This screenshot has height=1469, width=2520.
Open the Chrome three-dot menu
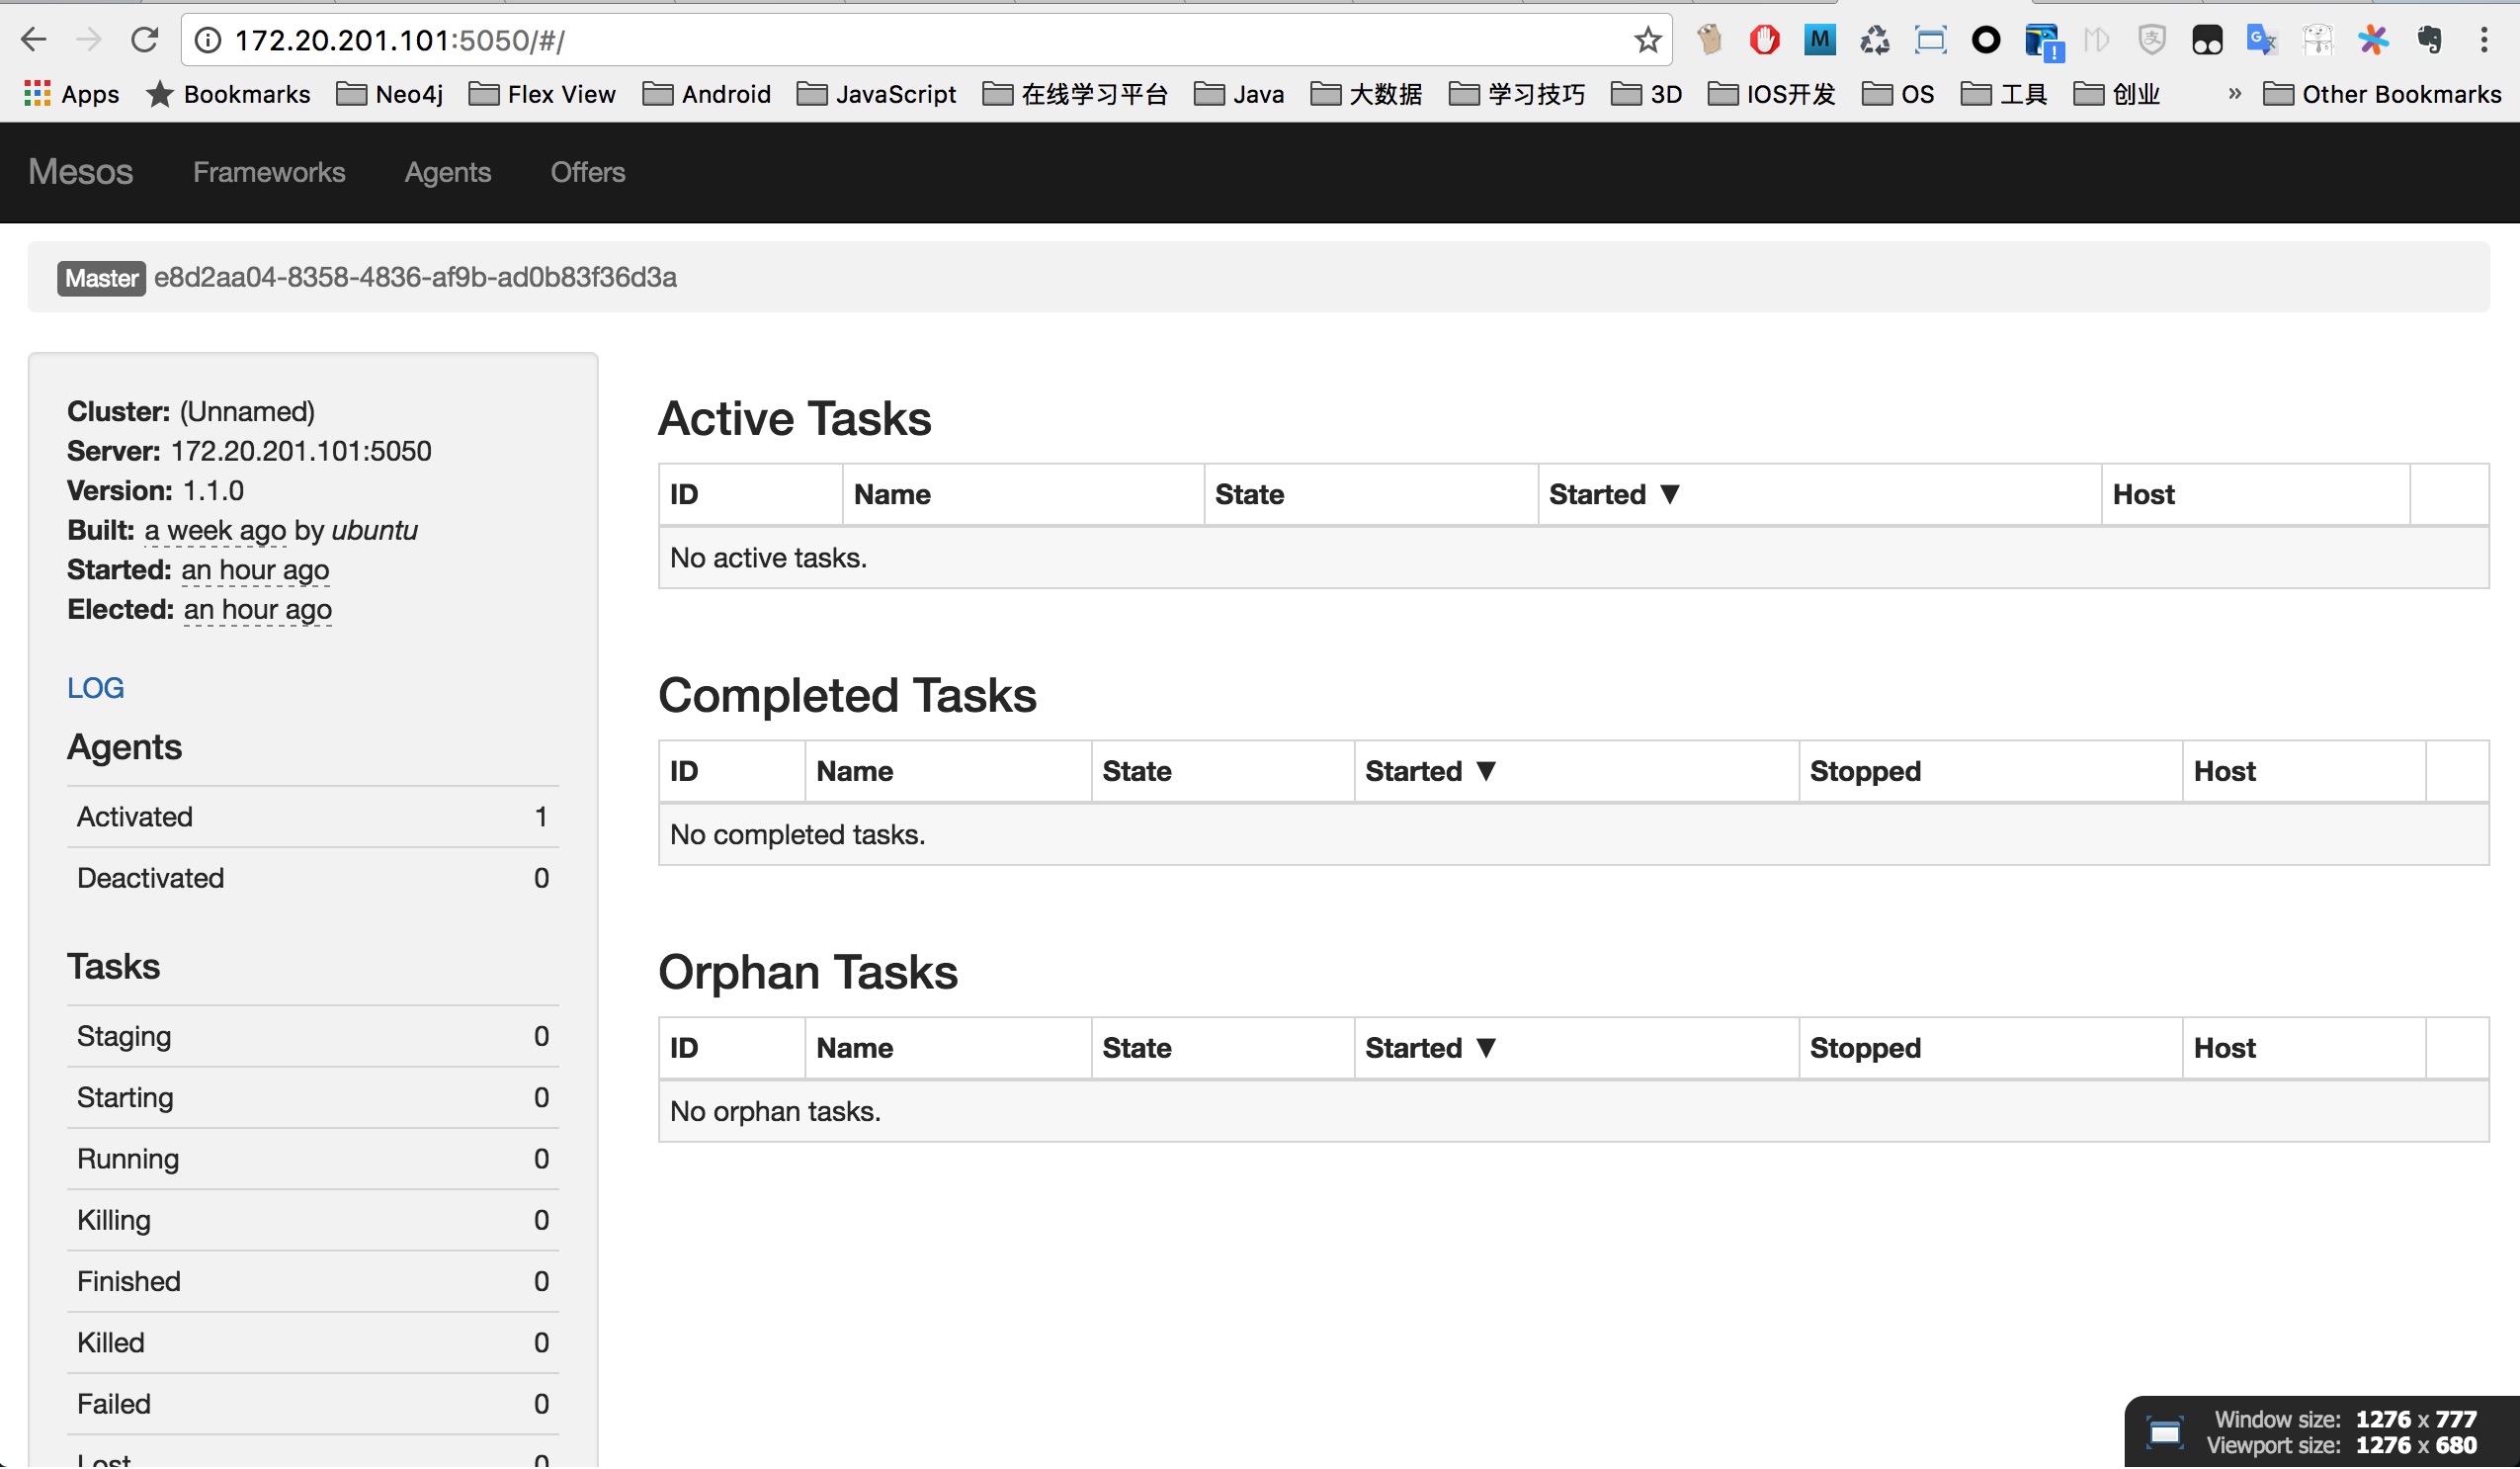pyautogui.click(x=2484, y=40)
